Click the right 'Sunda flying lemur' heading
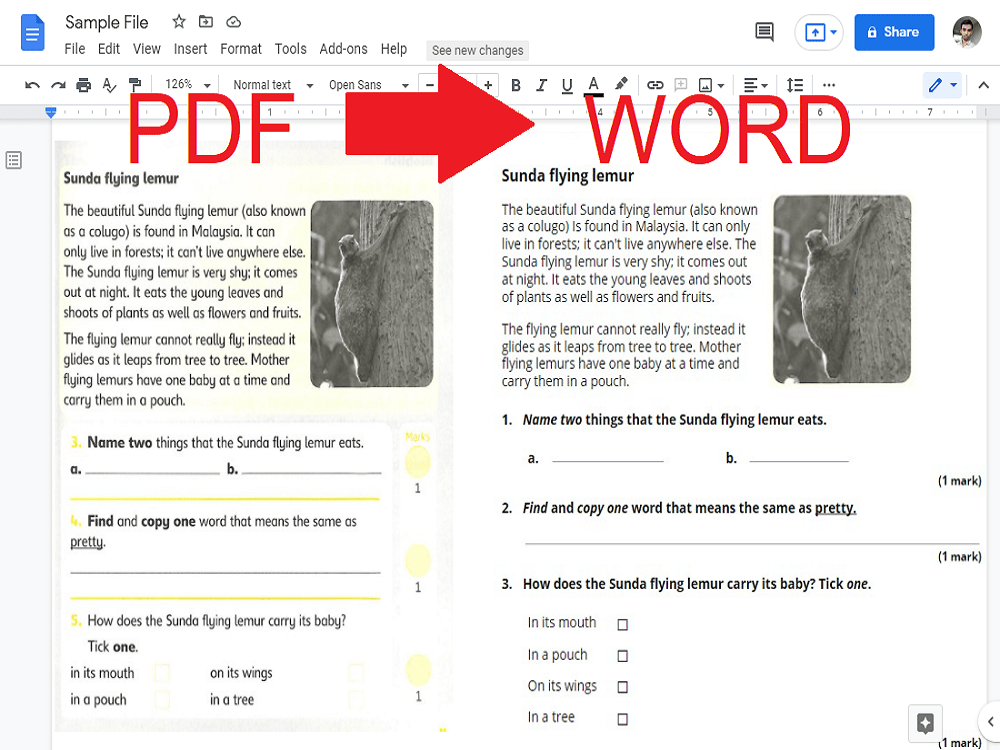This screenshot has height=750, width=1000. pyautogui.click(x=568, y=176)
